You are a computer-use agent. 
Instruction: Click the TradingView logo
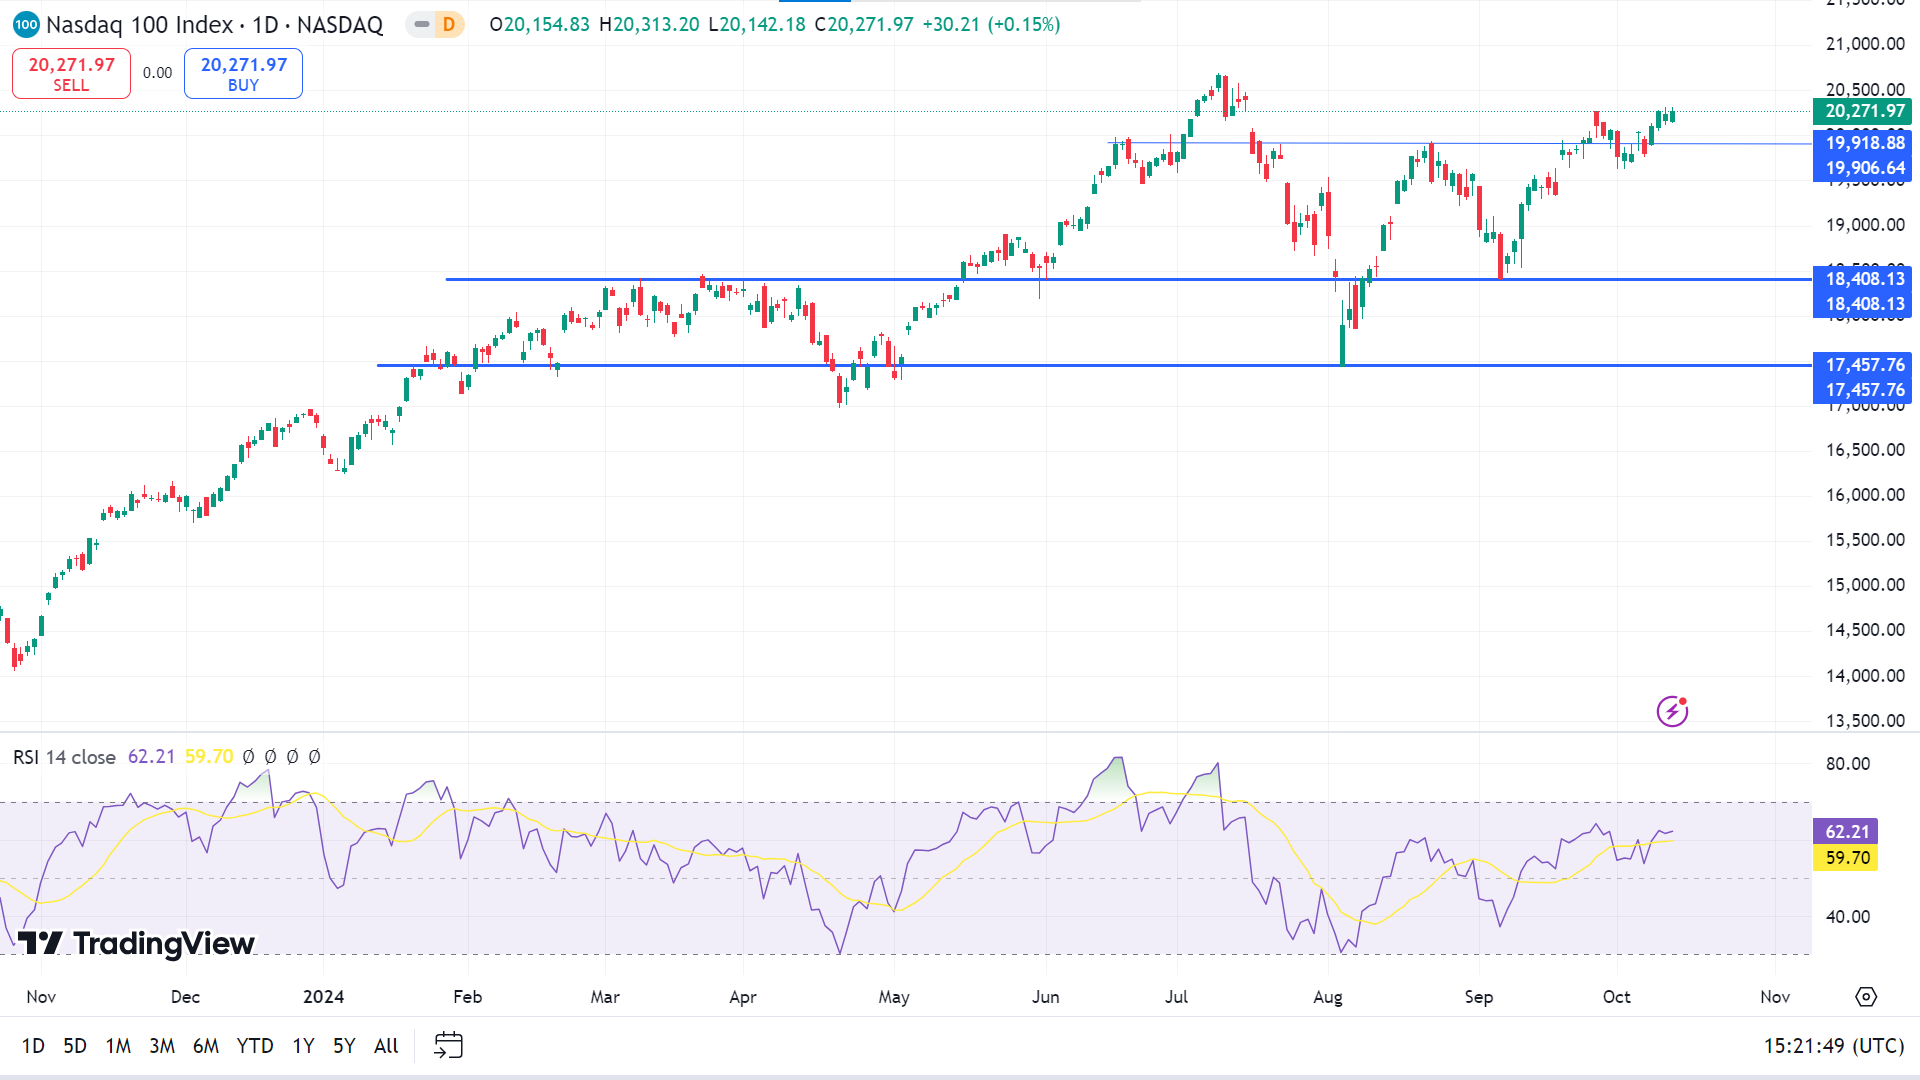click(136, 943)
